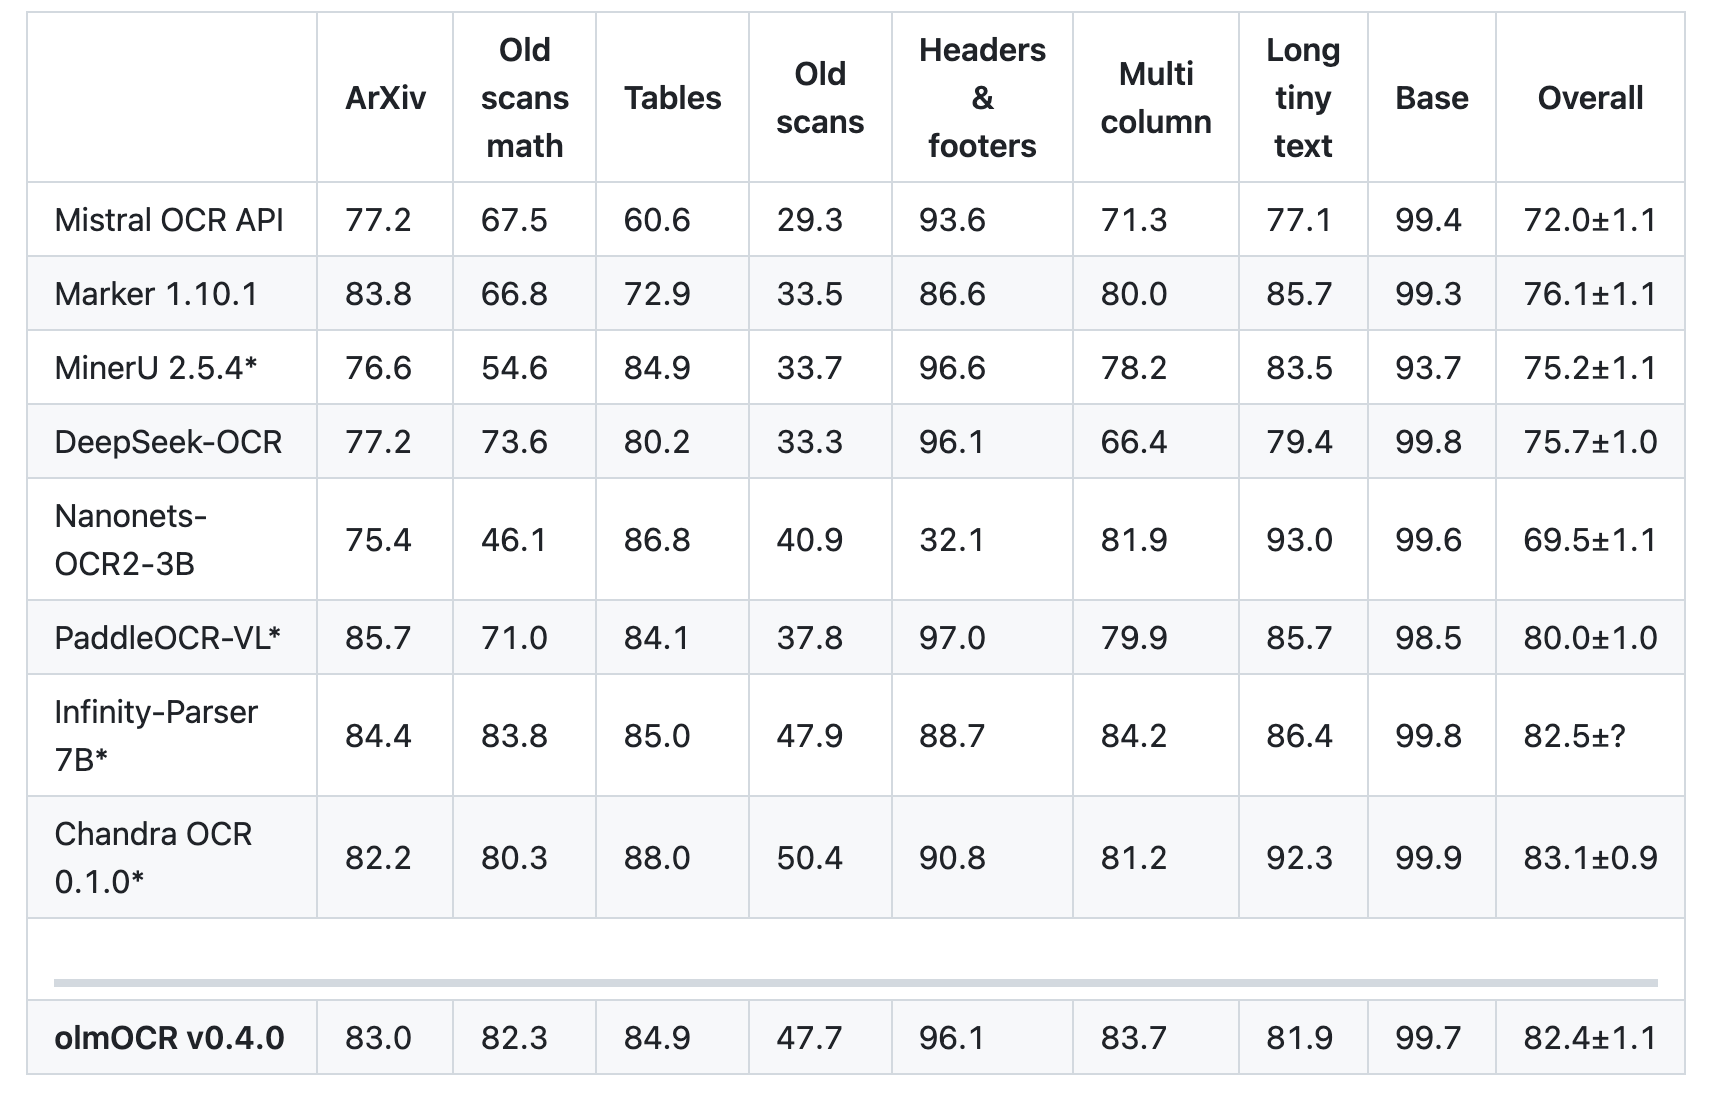The width and height of the screenshot is (1714, 1094).
Task: Select the Chandra OCR 0.1.0* row label
Action: (153, 858)
